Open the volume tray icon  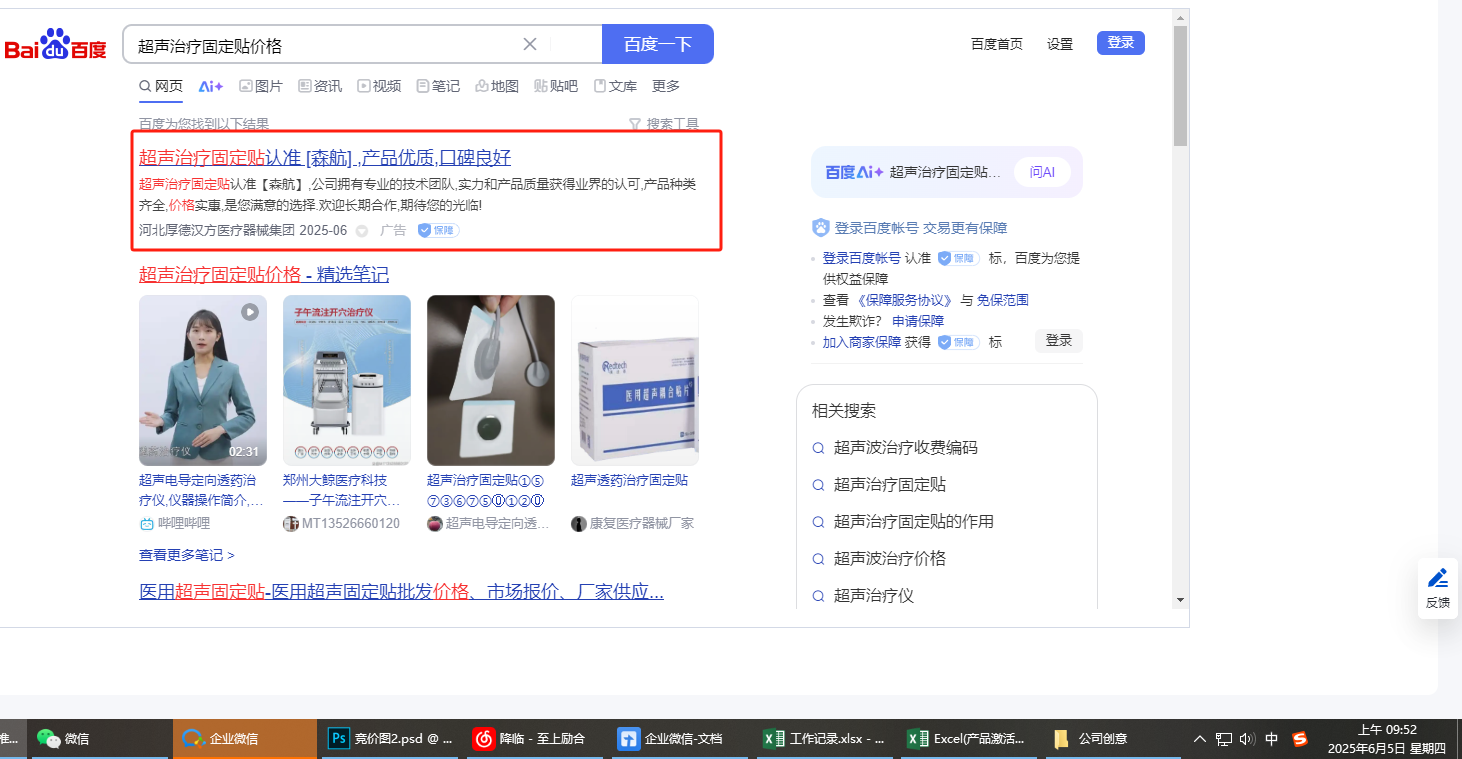[1247, 739]
